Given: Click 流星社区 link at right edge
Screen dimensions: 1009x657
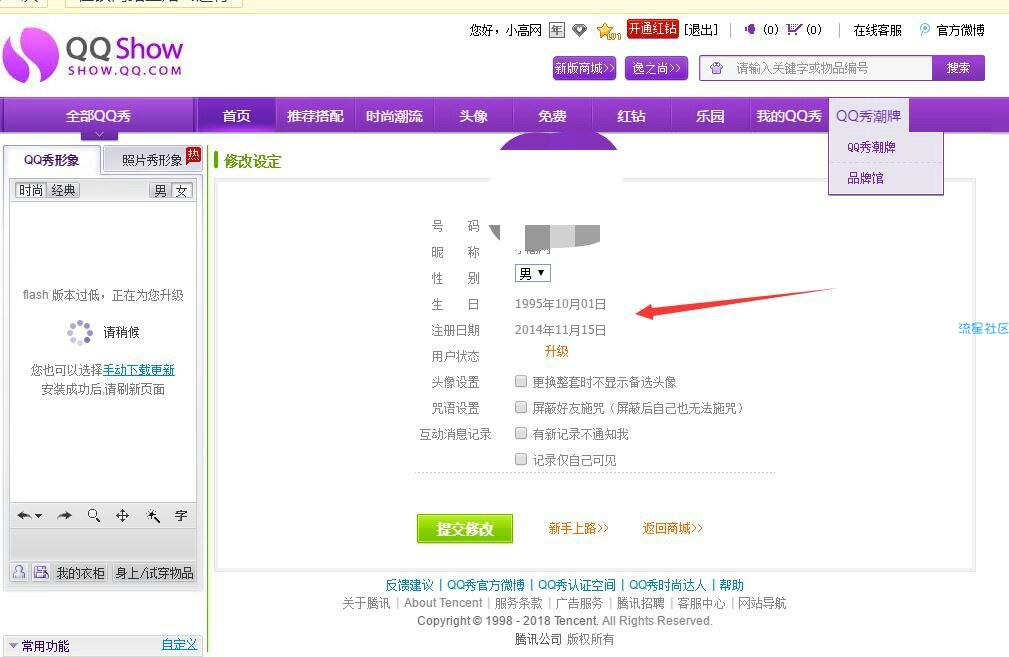Looking at the screenshot, I should click(x=983, y=328).
